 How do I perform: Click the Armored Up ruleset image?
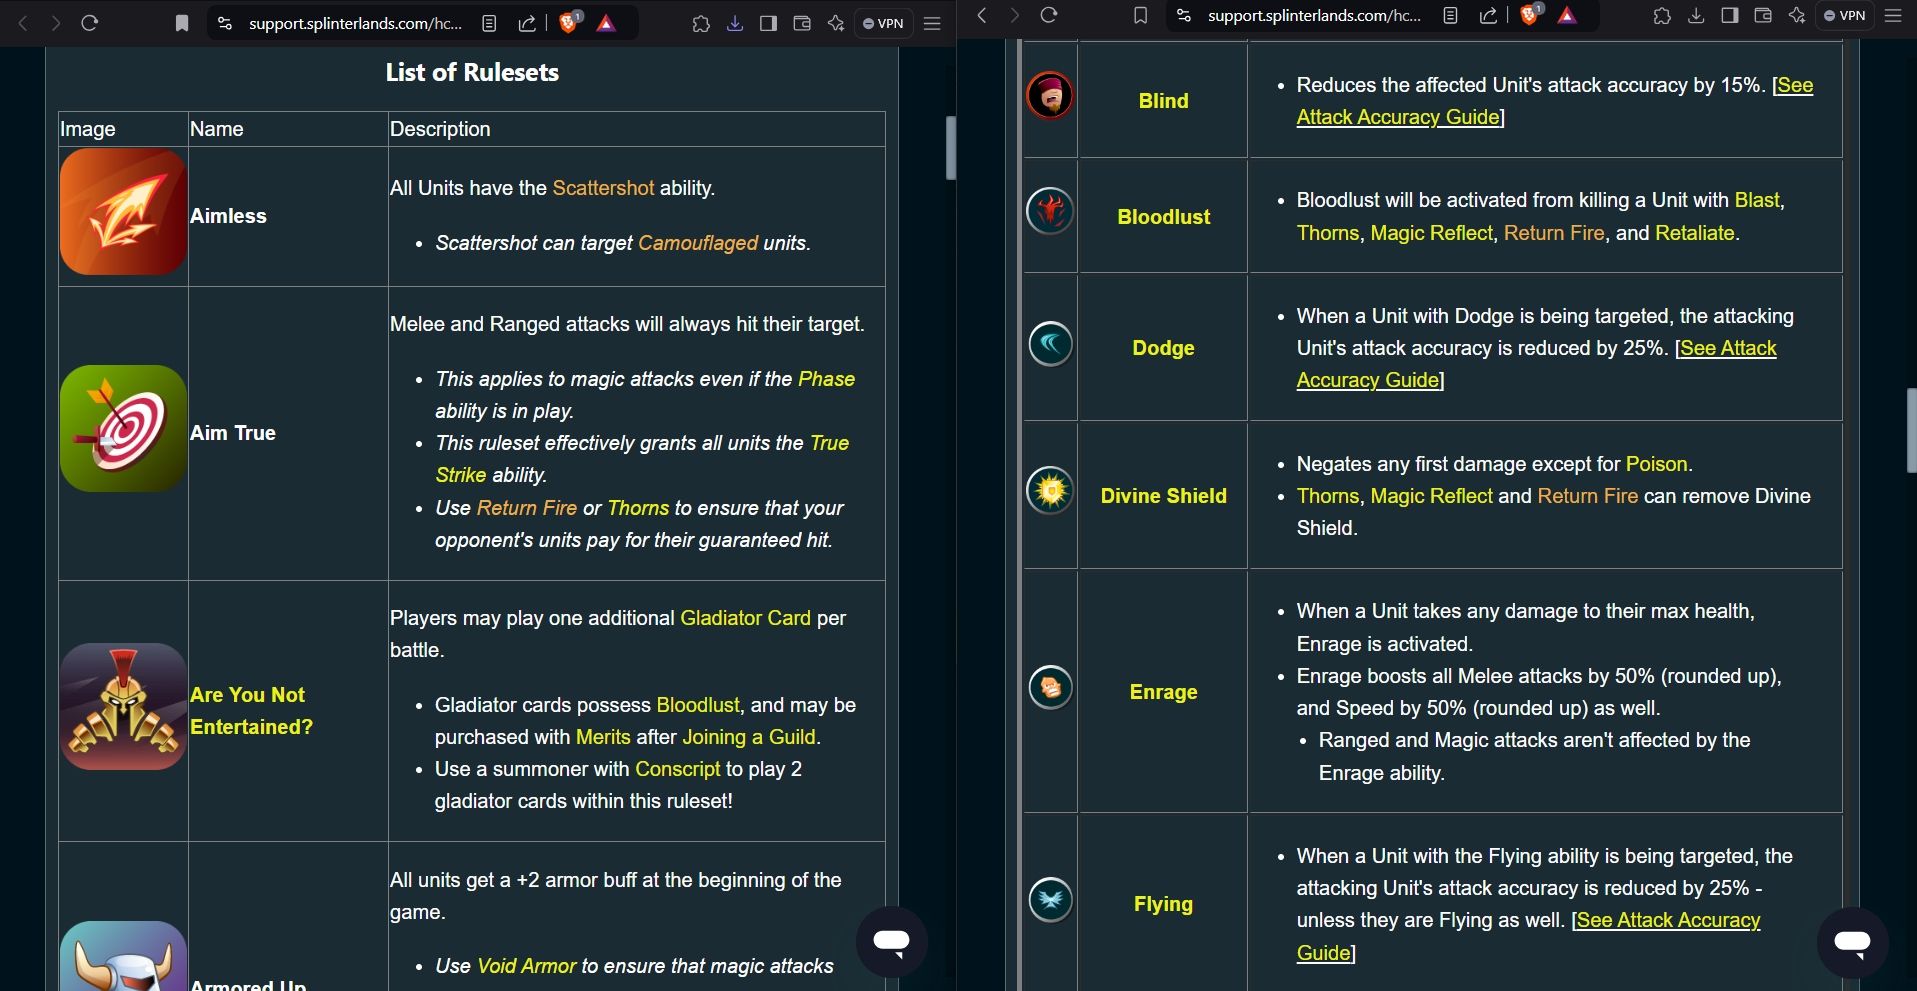tap(123, 956)
